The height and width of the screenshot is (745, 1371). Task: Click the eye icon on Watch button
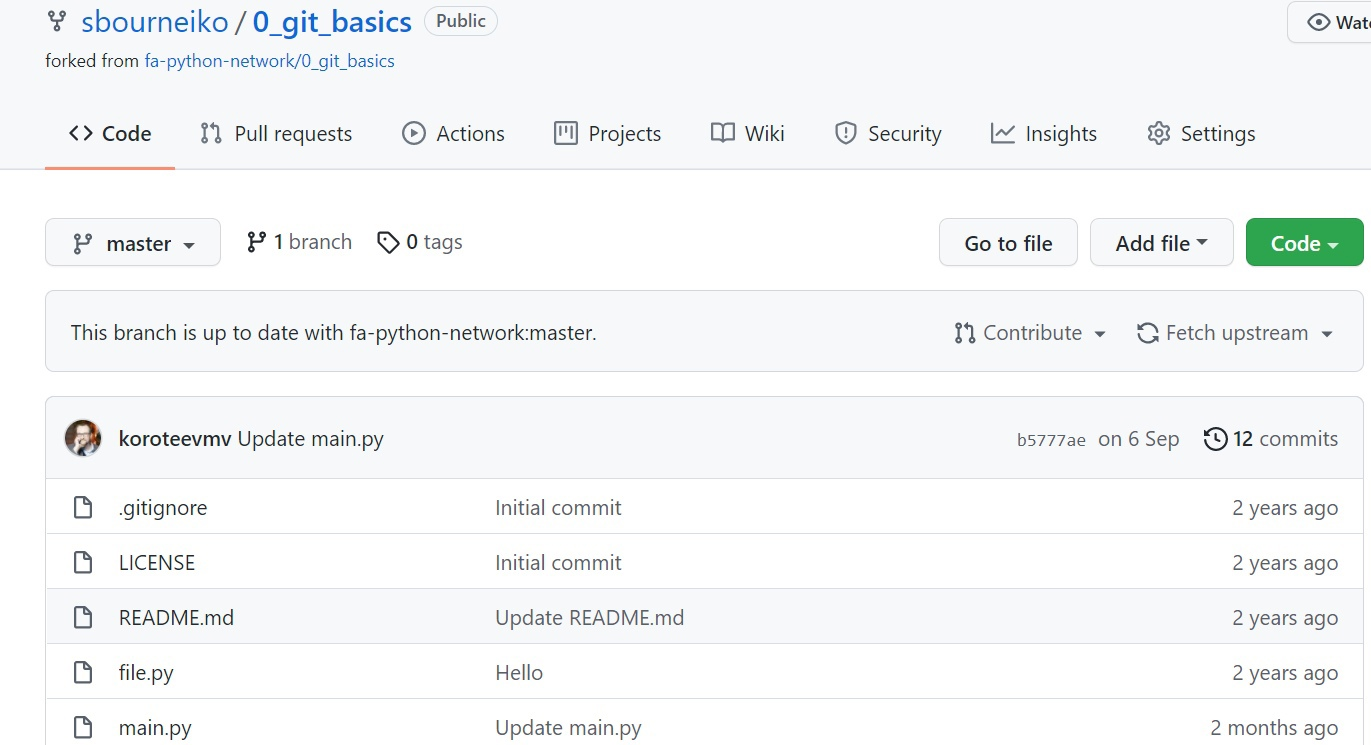point(1319,22)
